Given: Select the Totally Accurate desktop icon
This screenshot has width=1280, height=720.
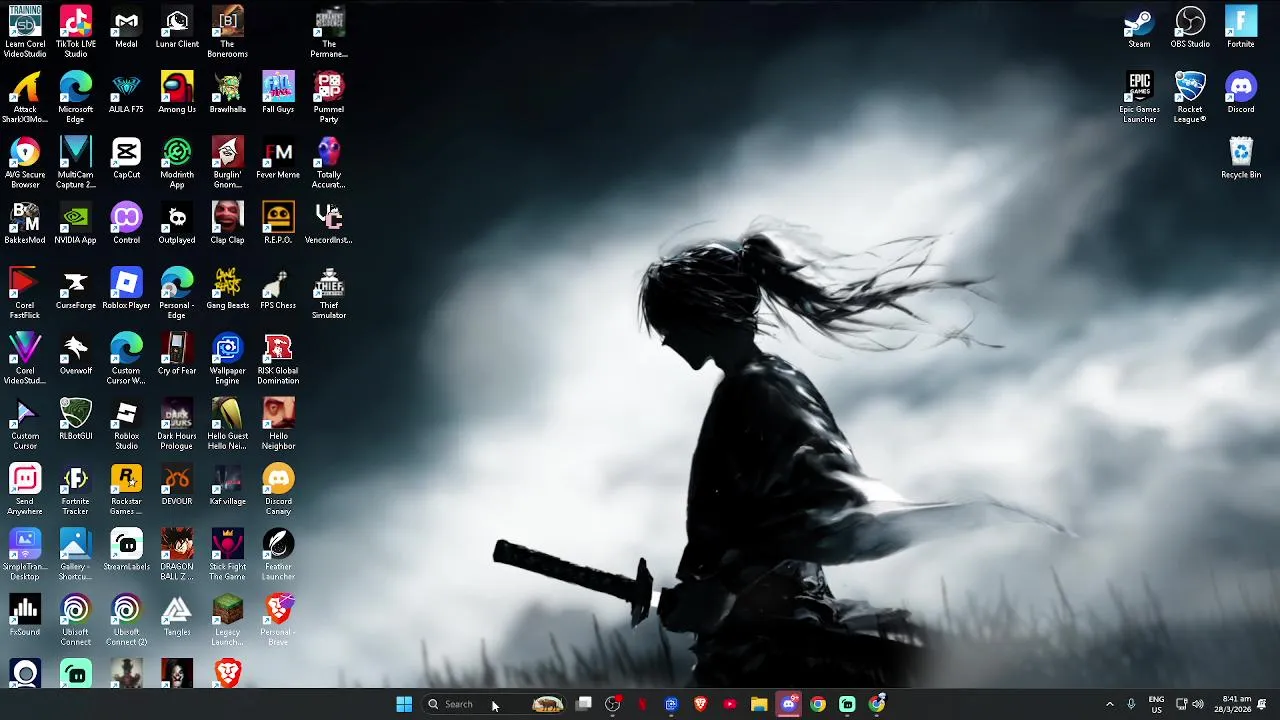Looking at the screenshot, I should tap(329, 162).
